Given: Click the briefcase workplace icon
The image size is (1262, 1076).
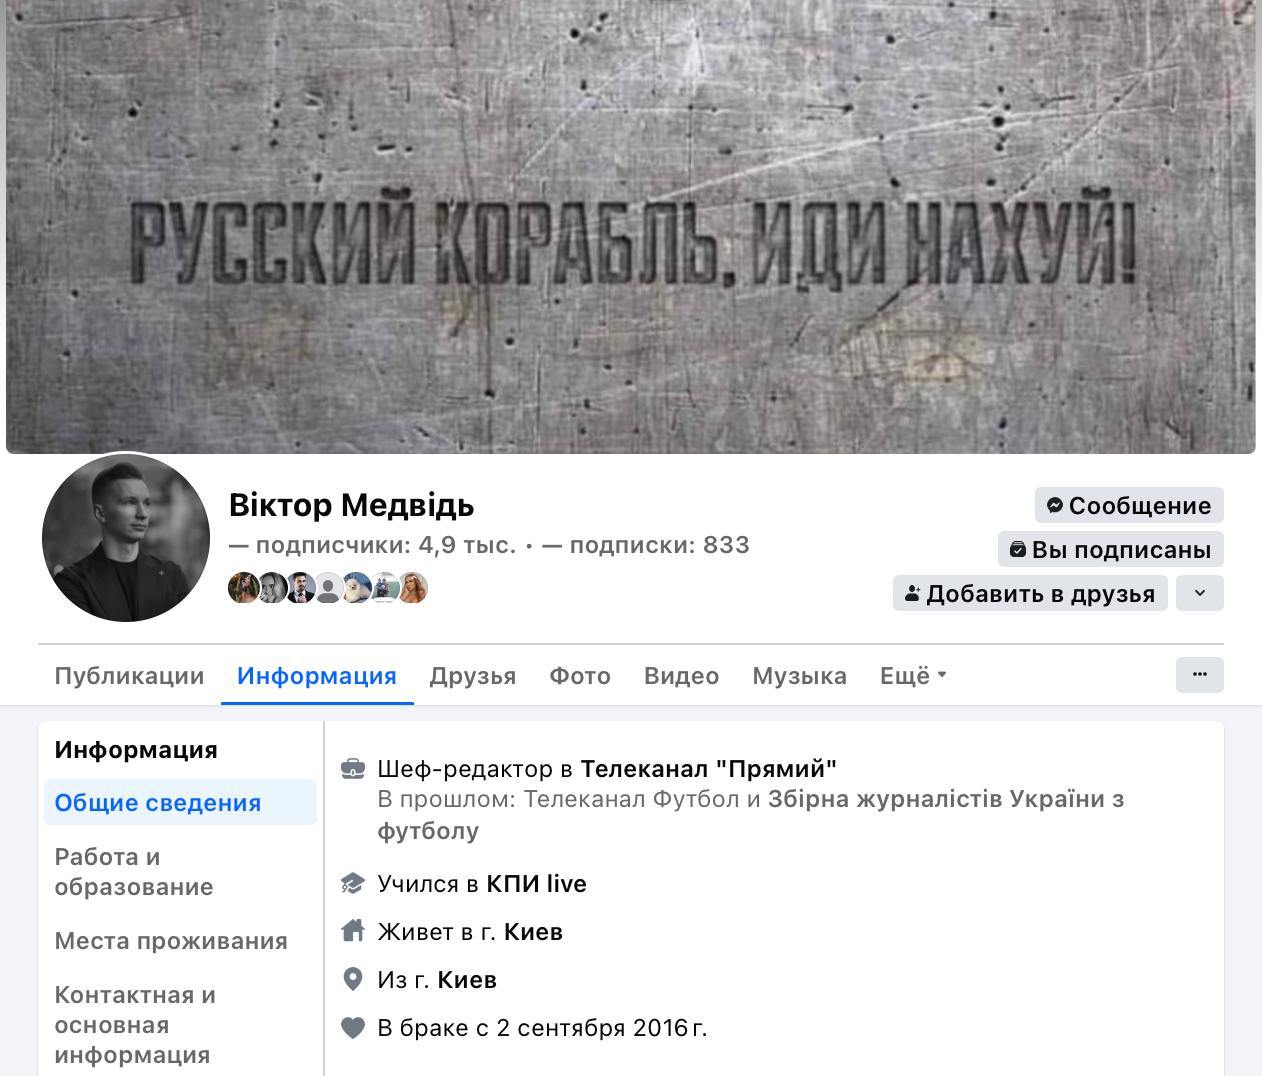Looking at the screenshot, I should point(352,769).
